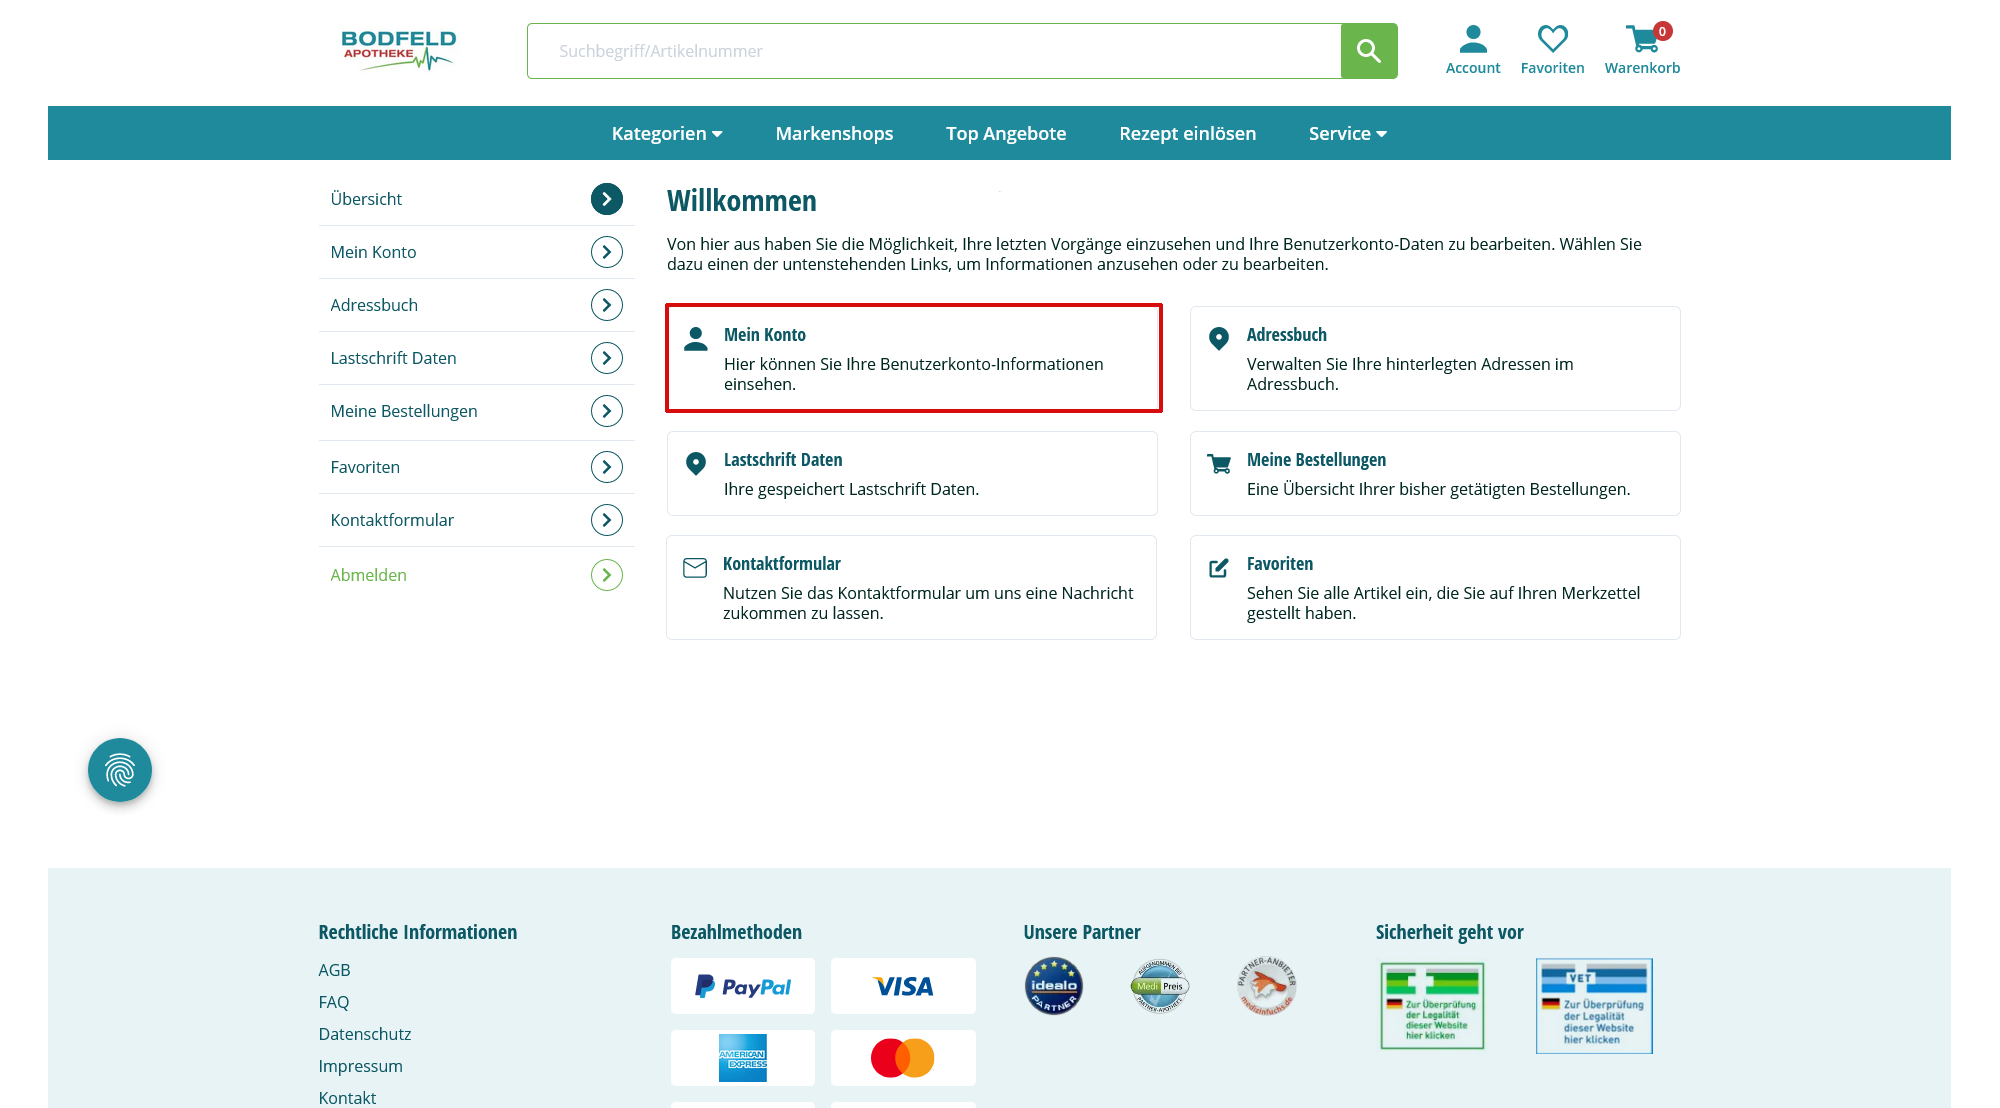
Task: Open the Datenschutz footer link
Action: pos(365,1034)
